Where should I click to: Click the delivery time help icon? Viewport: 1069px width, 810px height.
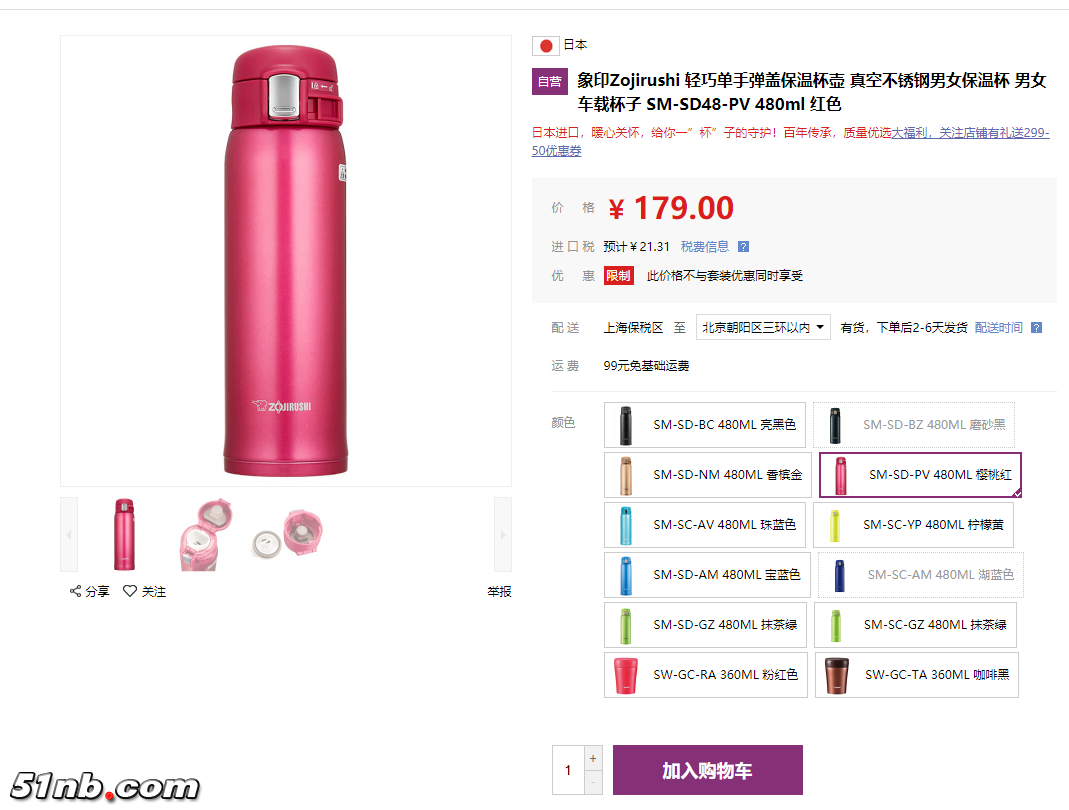click(x=1036, y=328)
